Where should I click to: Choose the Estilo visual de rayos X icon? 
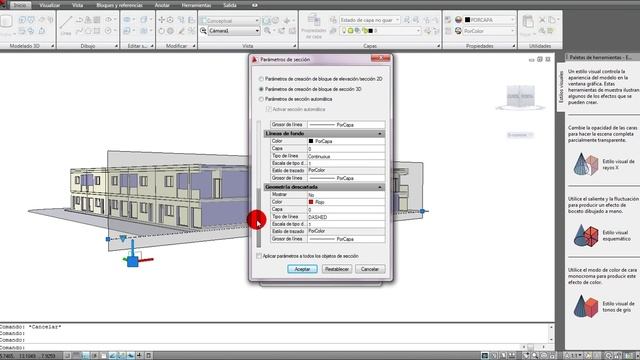pos(585,164)
